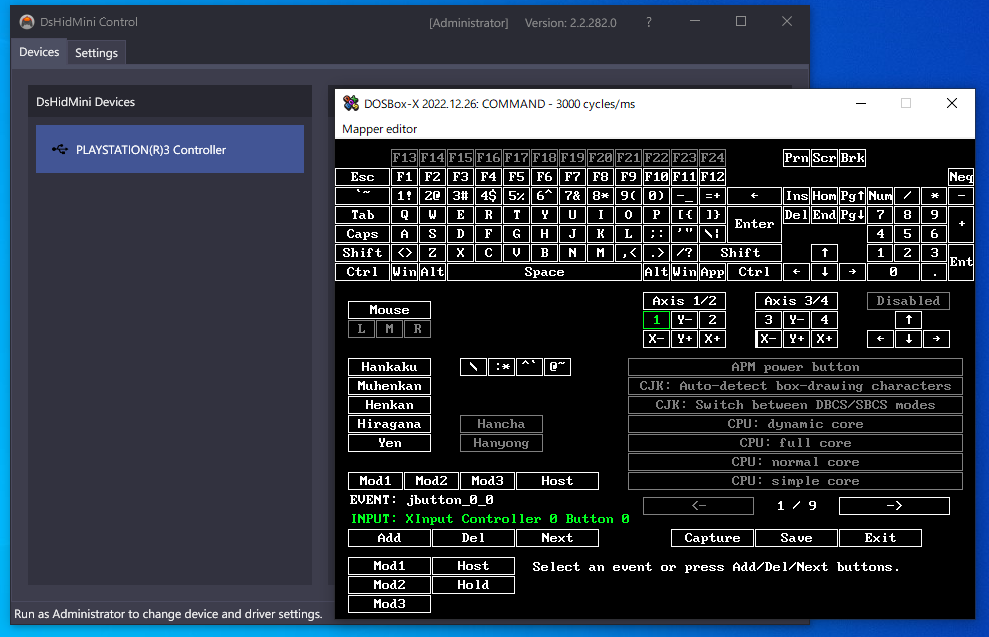Click the APM power button entry

click(793, 366)
